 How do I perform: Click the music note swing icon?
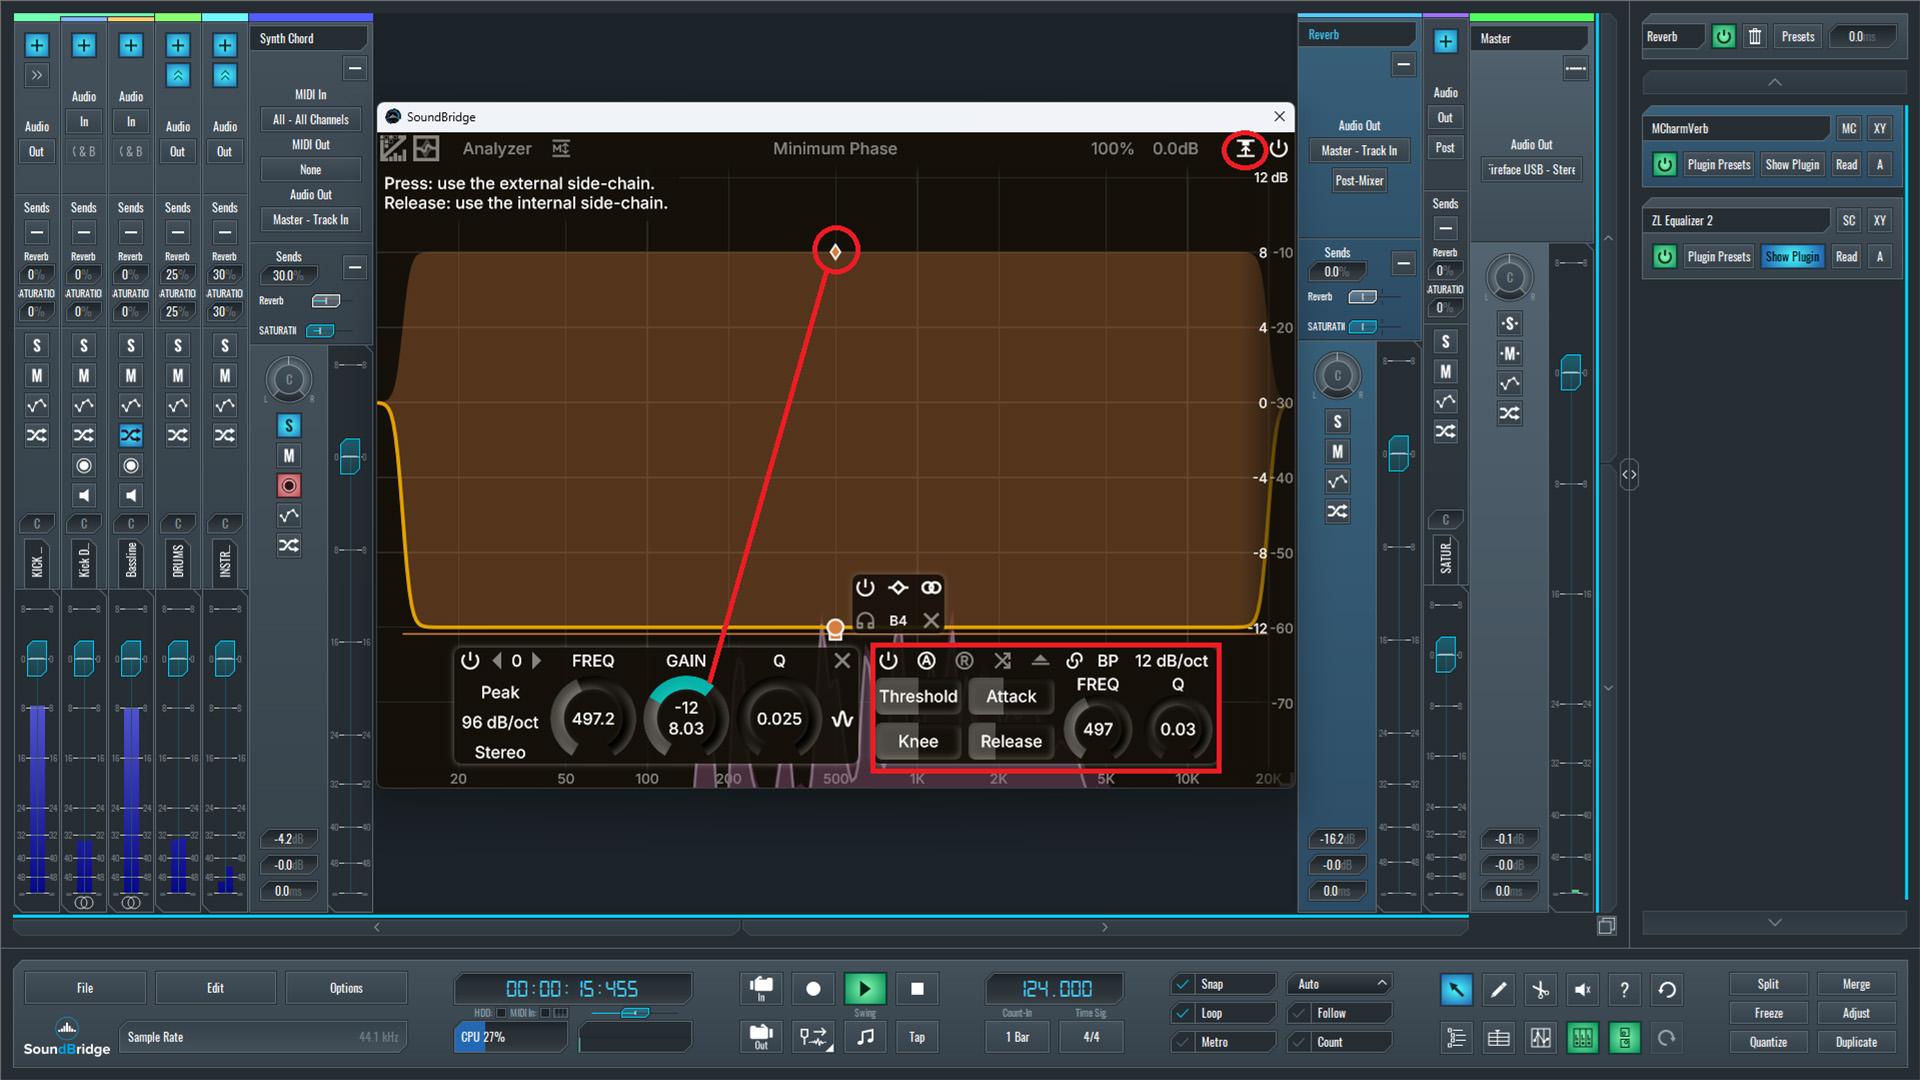click(865, 1037)
